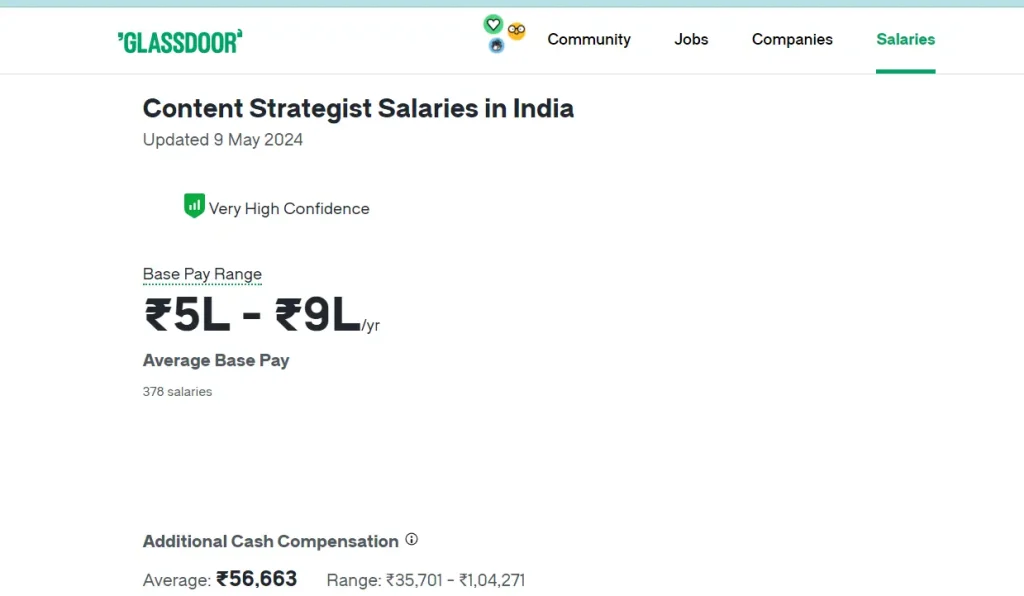Image resolution: width=1024 pixels, height=596 pixels.
Task: Click the 378 salaries count
Action: click(x=178, y=392)
